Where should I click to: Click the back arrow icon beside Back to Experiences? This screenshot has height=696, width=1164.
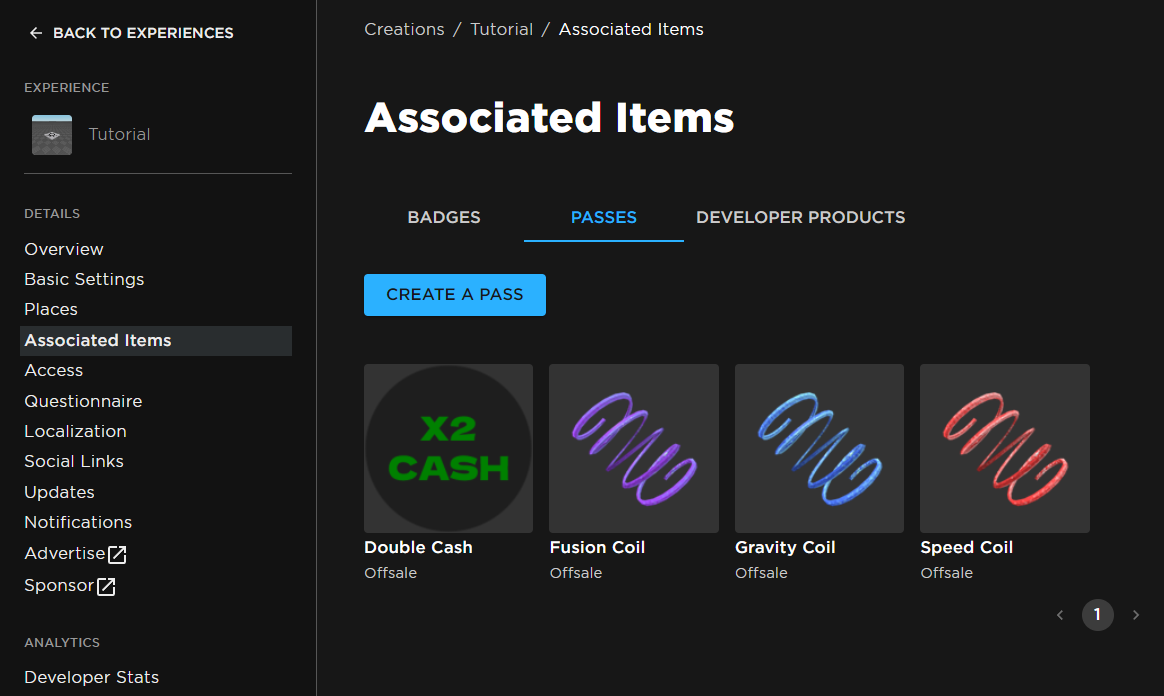click(x=36, y=33)
